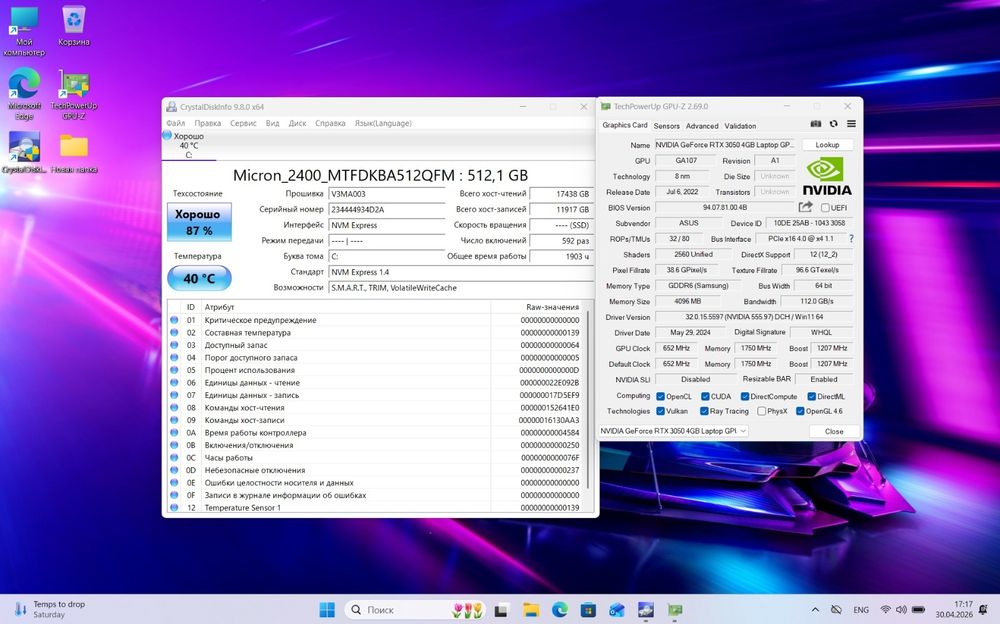Image resolution: width=1000 pixels, height=624 pixels.
Task: Toggle the CUDA checkbox
Action: 705,396
